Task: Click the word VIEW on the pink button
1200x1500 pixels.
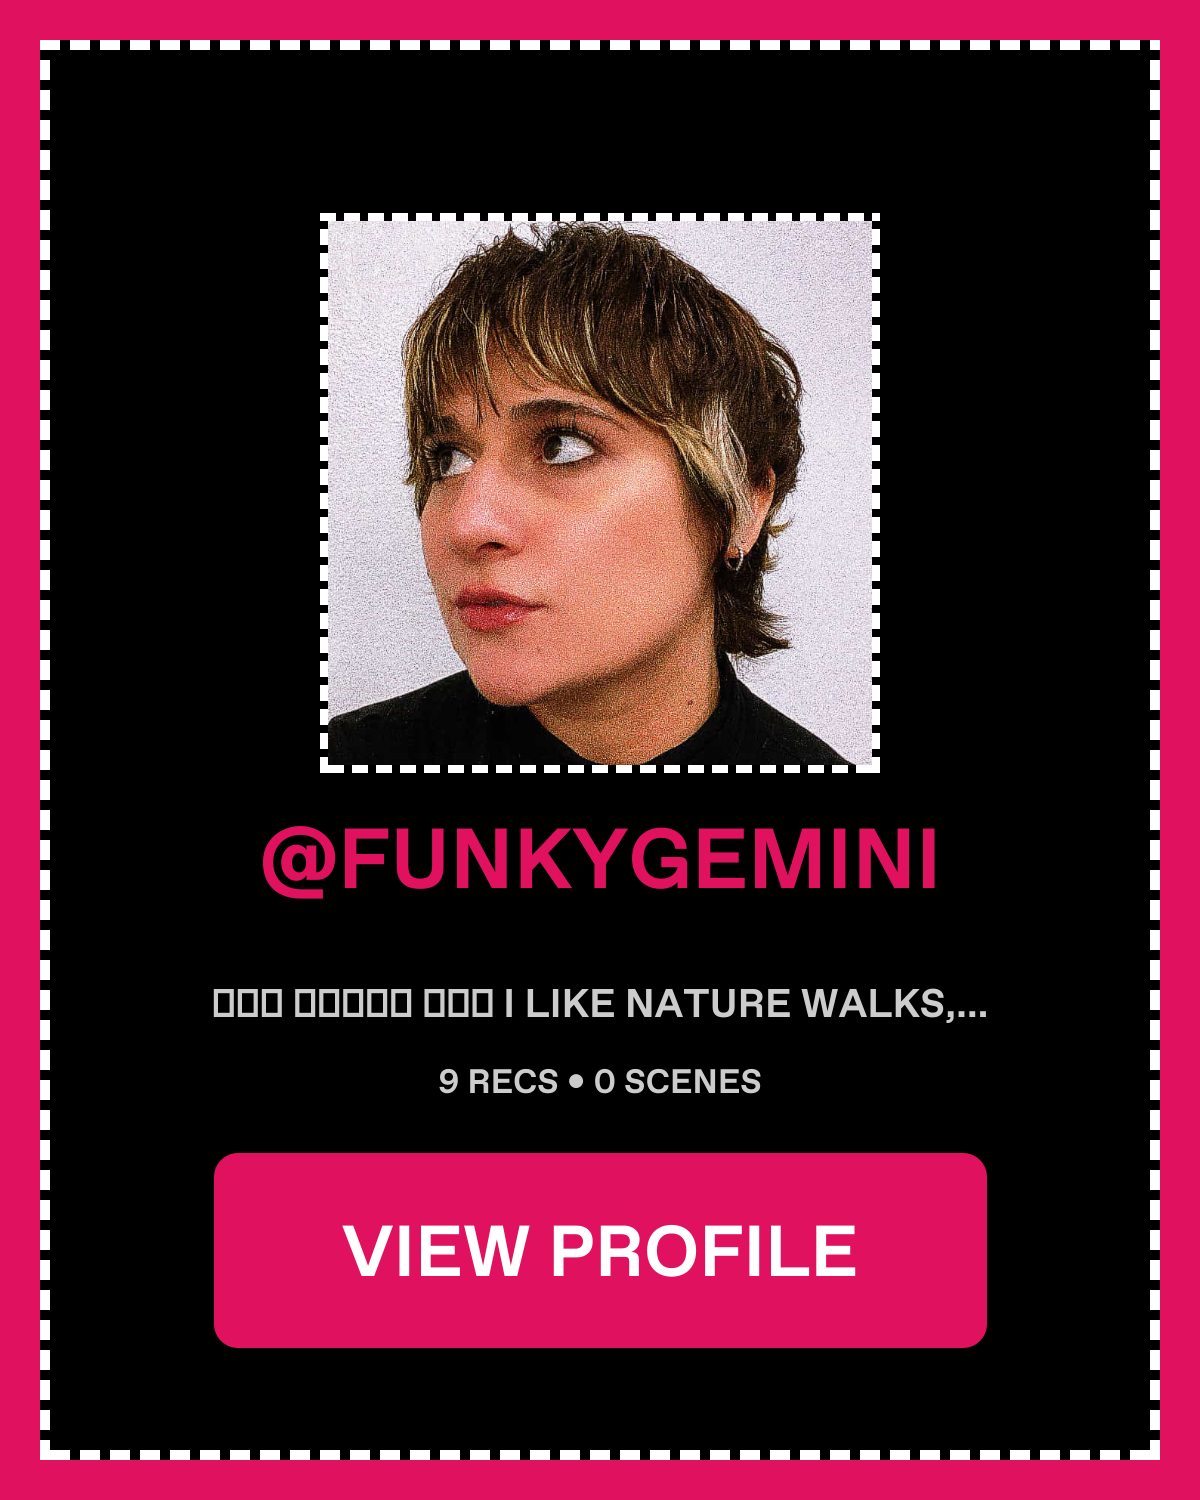Action: tap(435, 1250)
